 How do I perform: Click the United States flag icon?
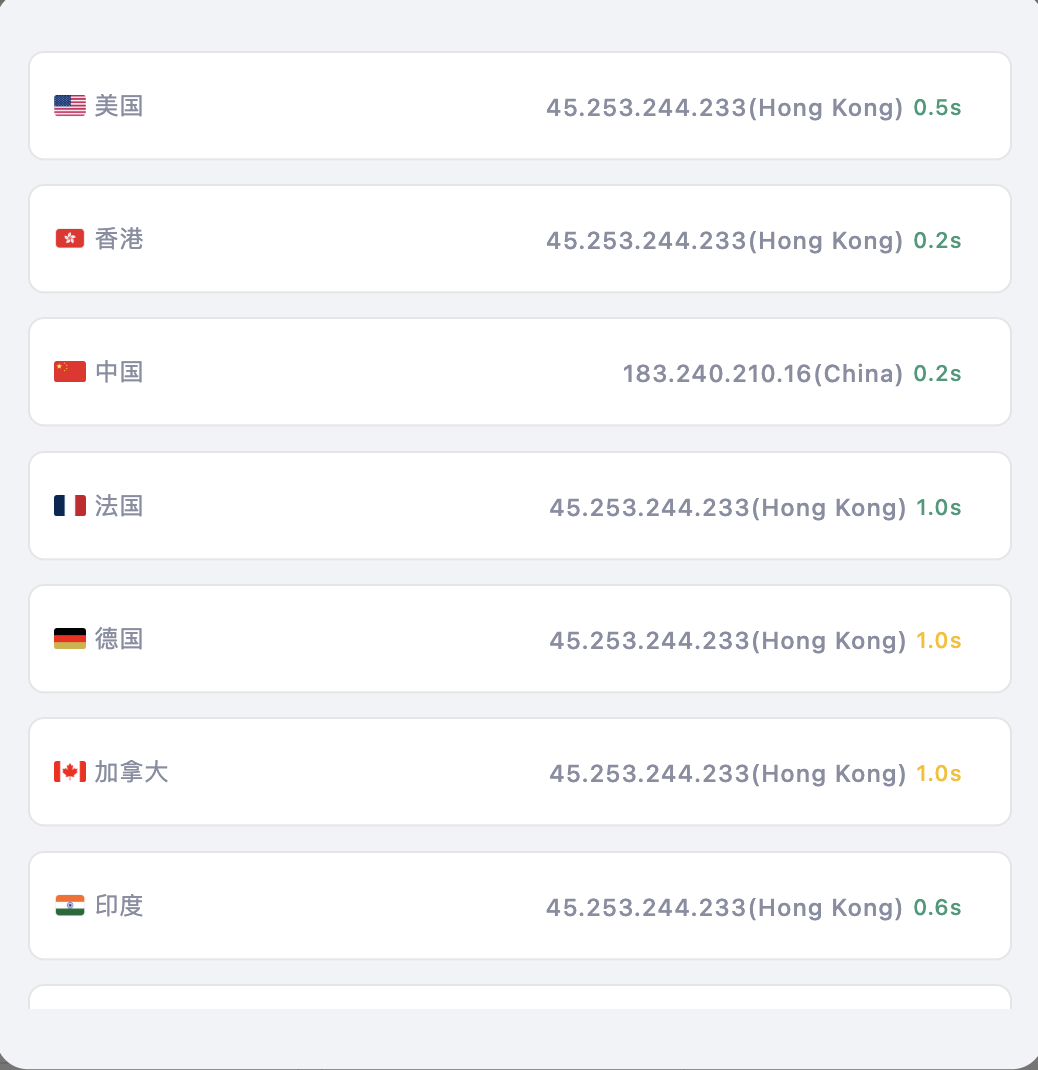[70, 106]
